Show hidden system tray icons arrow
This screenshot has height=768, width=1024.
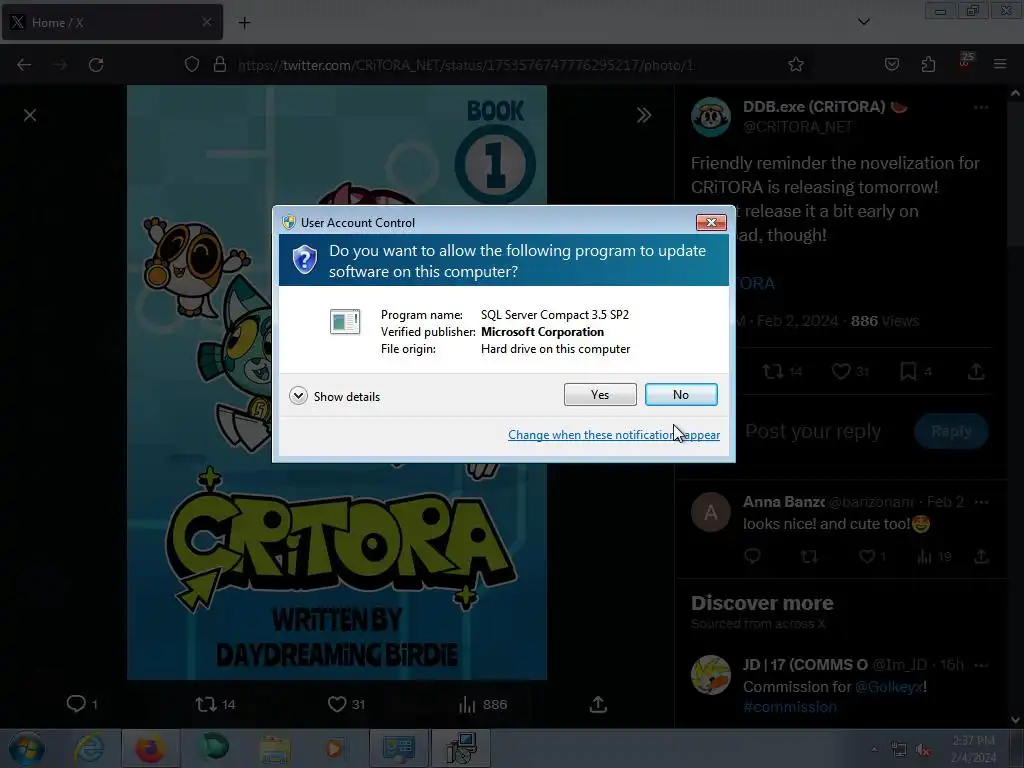(874, 749)
